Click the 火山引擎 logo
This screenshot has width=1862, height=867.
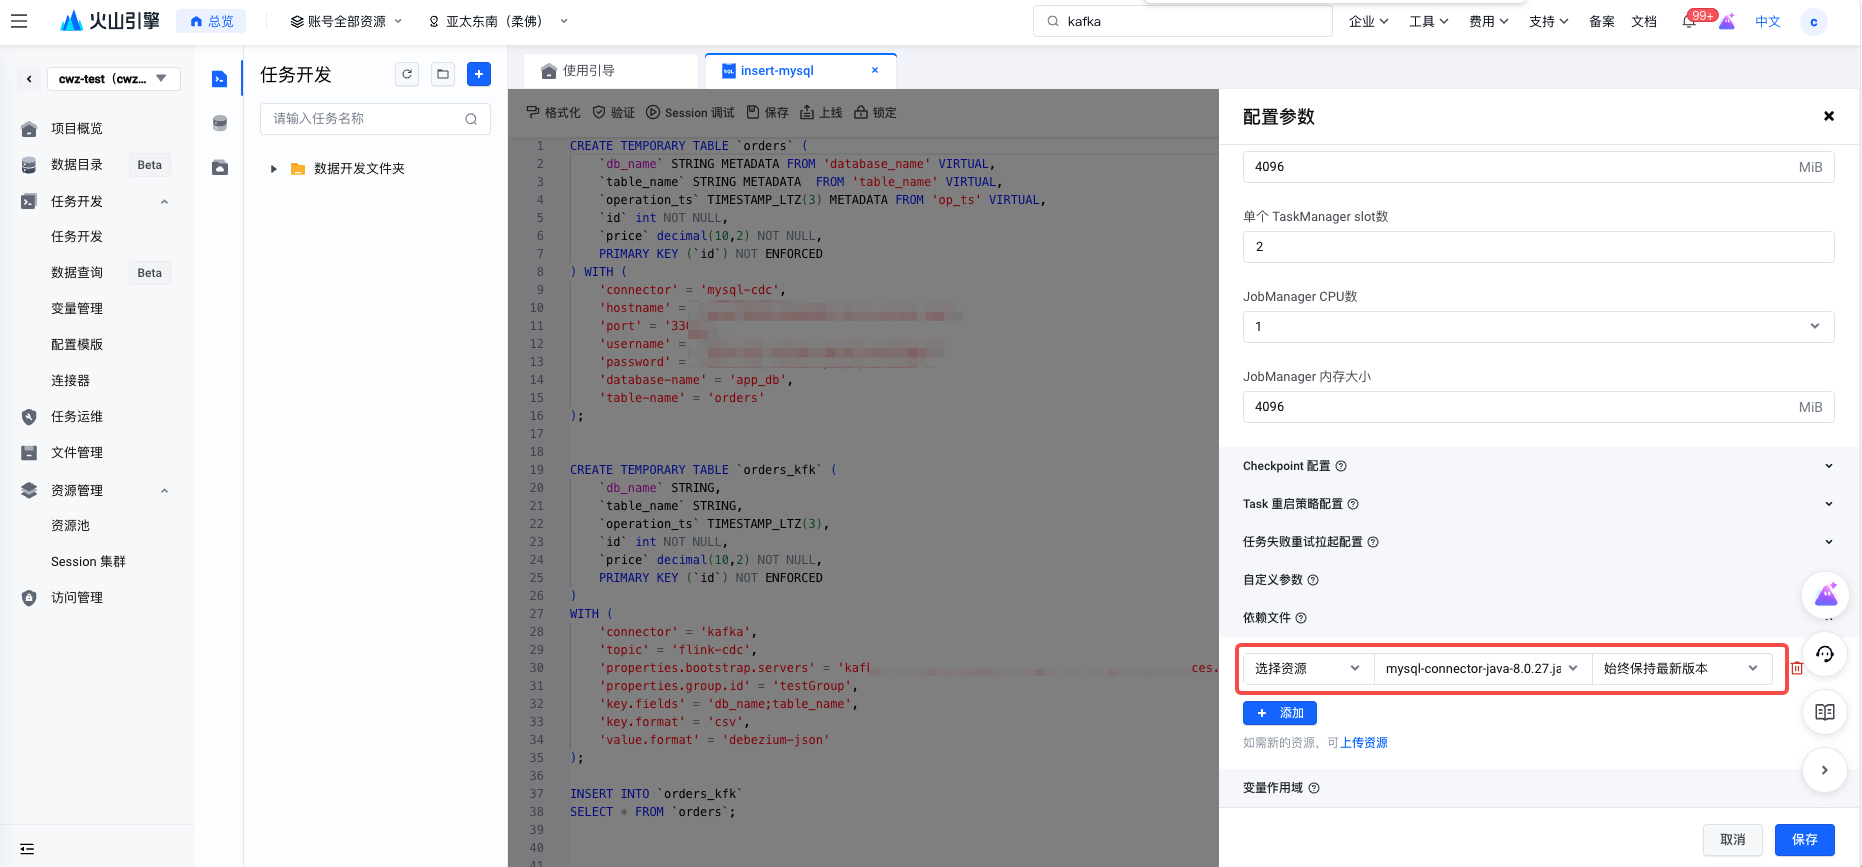point(110,21)
